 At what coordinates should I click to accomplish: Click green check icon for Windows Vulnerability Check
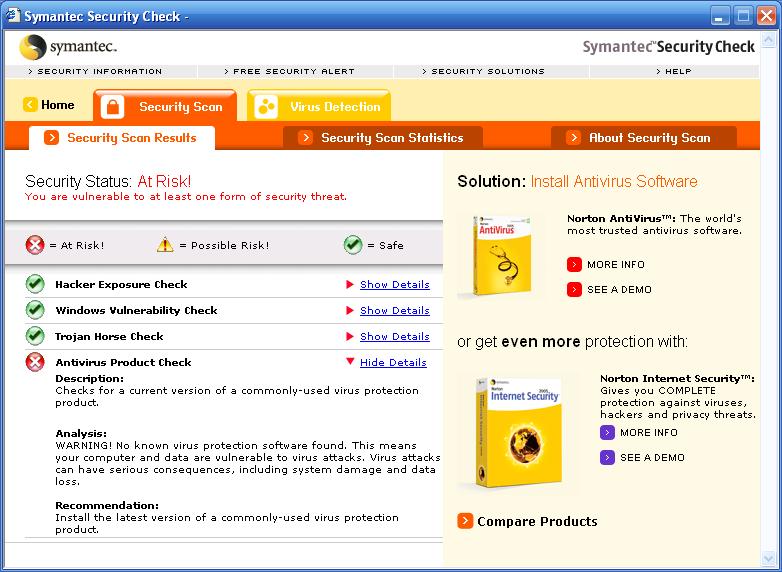pyautogui.click(x=35, y=310)
